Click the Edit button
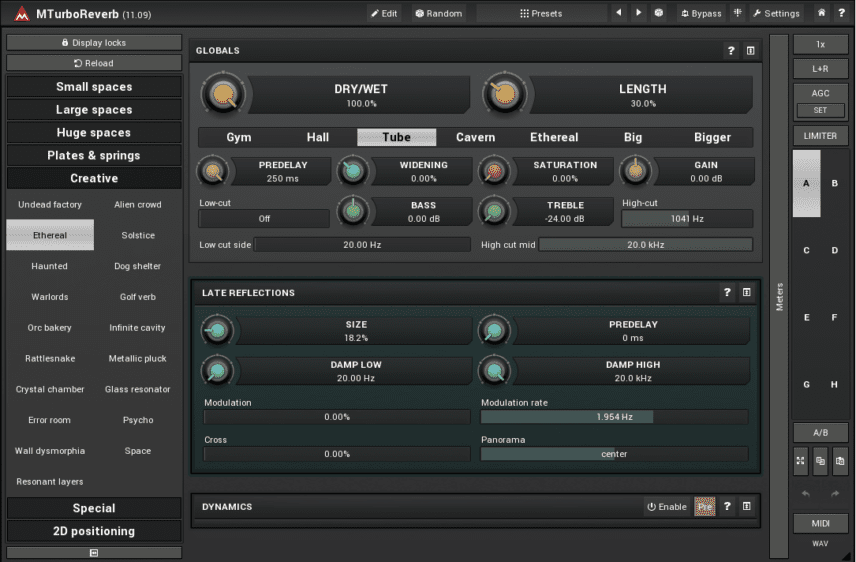 point(384,13)
